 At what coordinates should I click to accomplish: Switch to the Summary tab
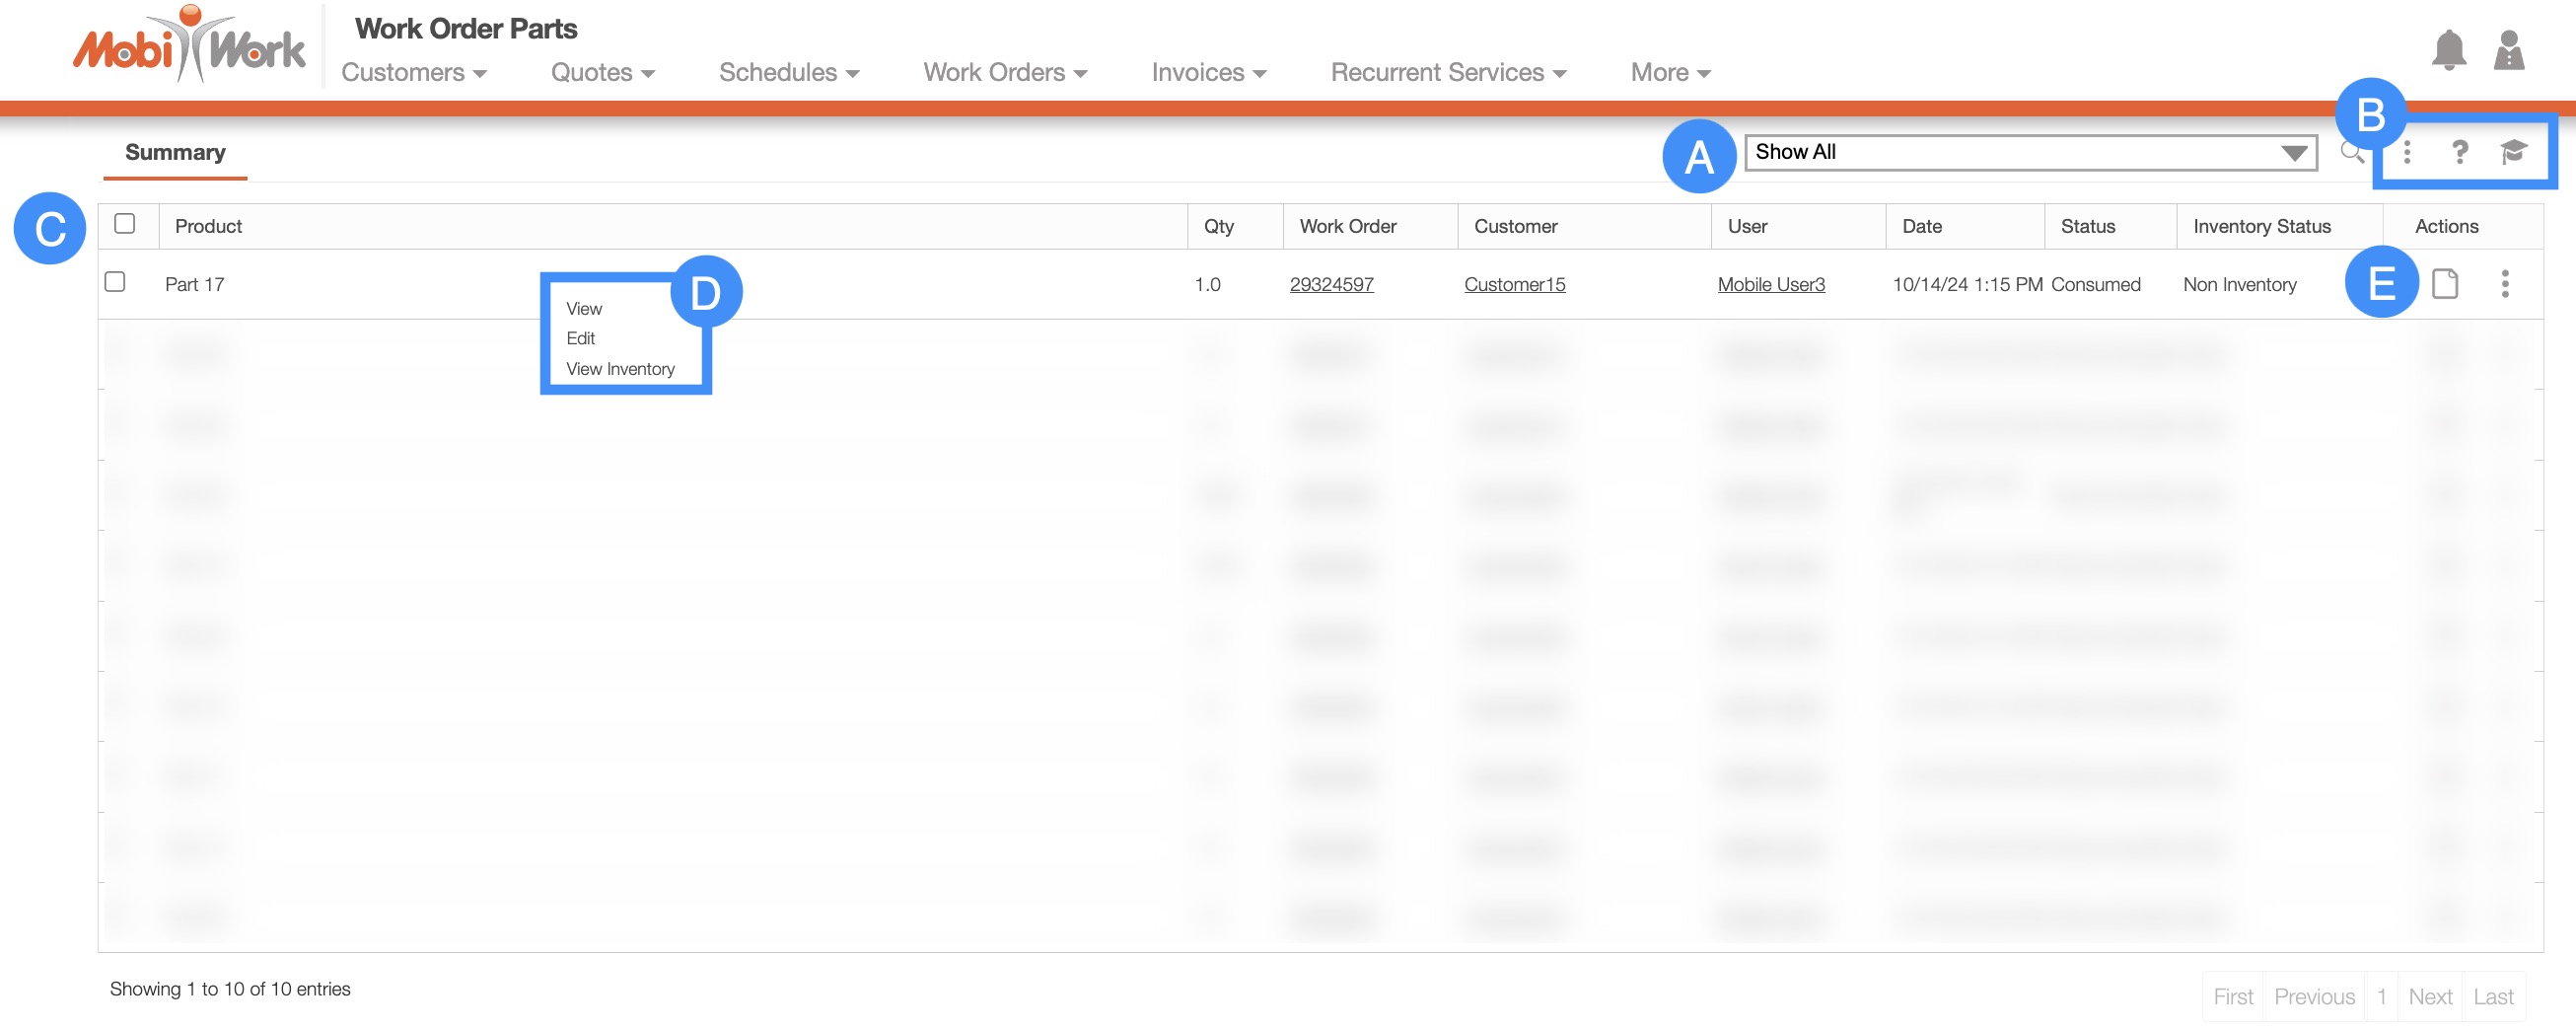pos(175,153)
